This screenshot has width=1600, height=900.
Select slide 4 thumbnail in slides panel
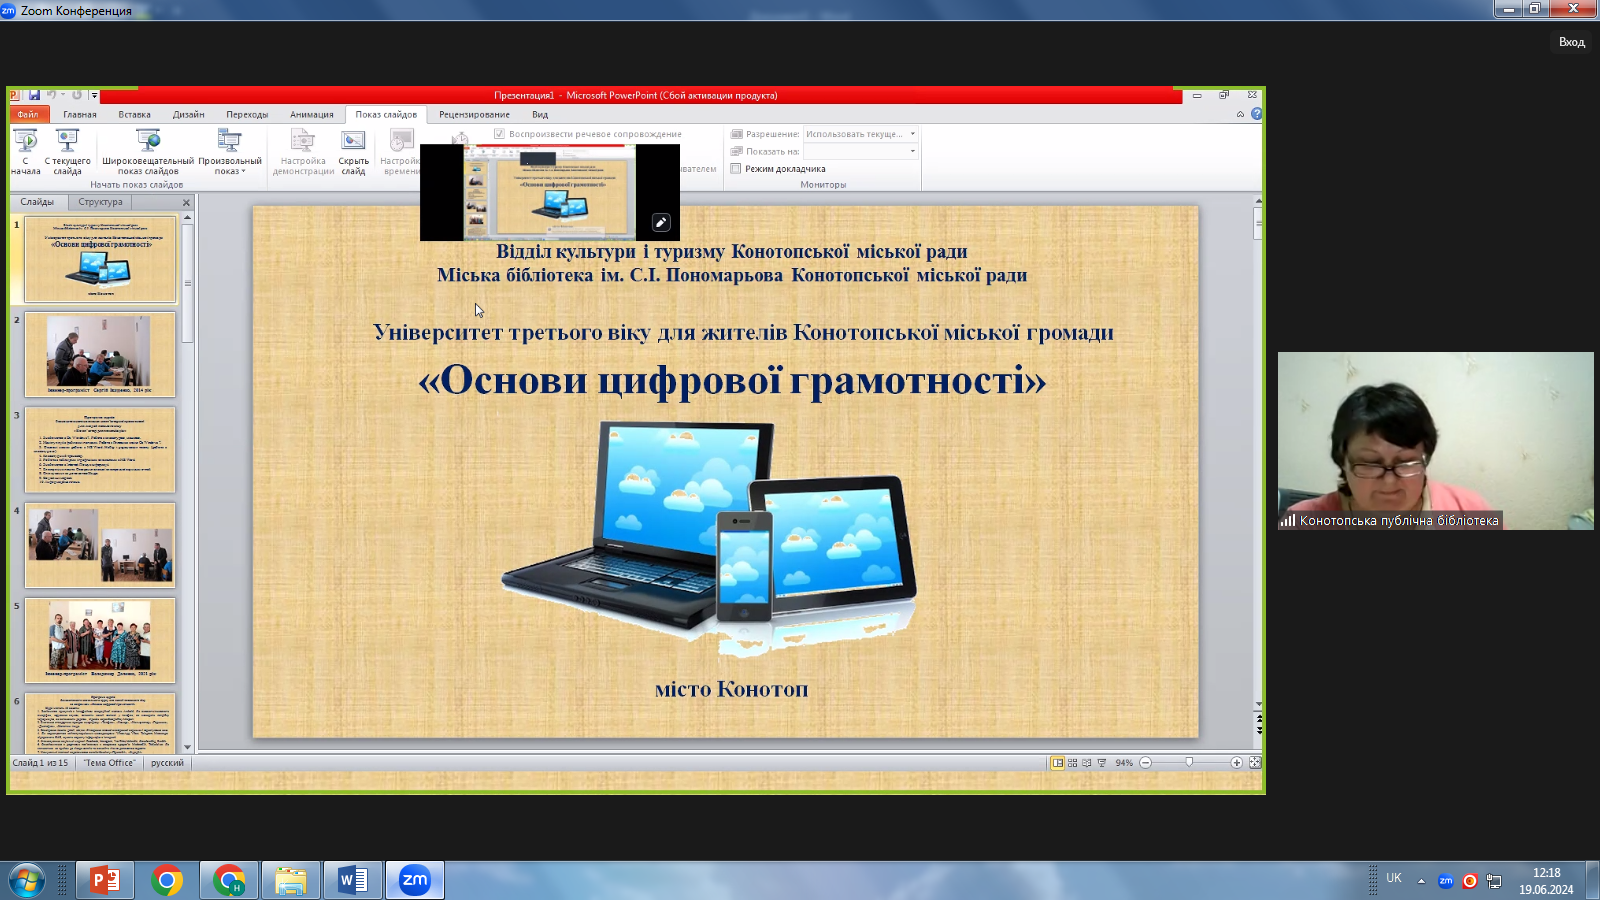click(x=100, y=545)
